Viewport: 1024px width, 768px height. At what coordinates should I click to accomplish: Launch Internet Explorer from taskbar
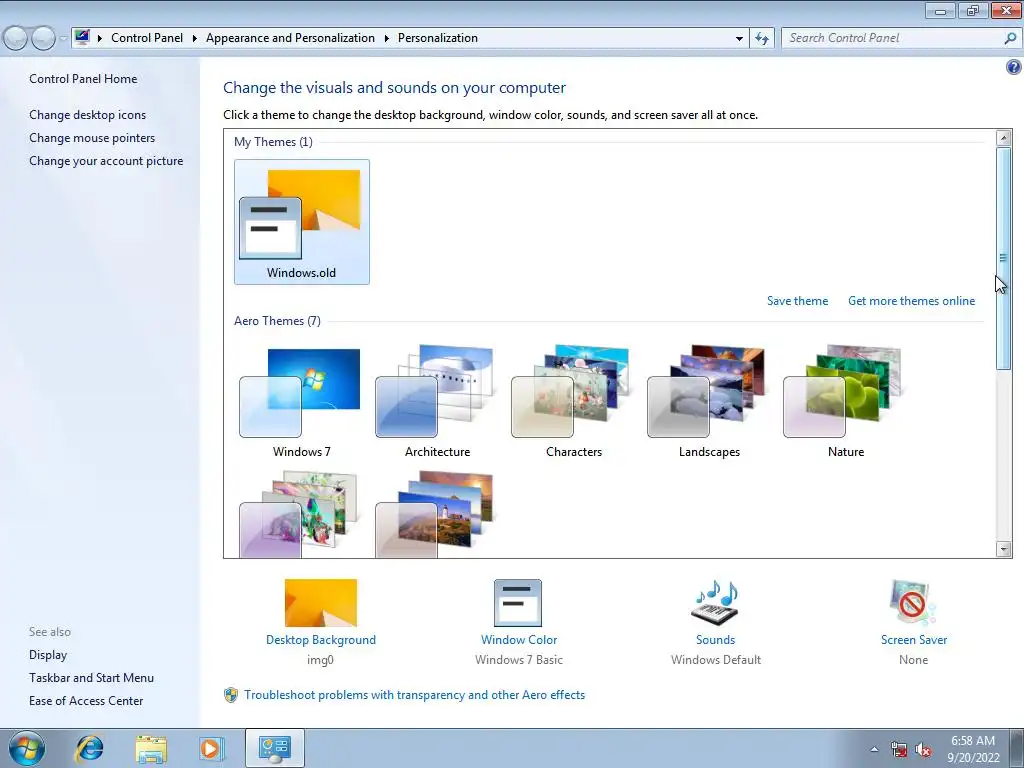[89, 748]
